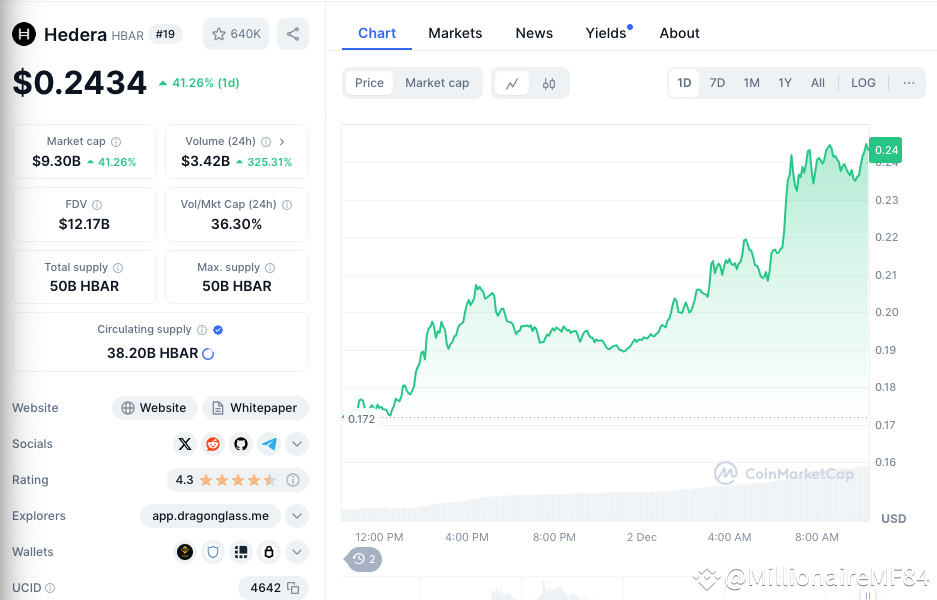Switch to line chart view
937x600 pixels.
512,83
